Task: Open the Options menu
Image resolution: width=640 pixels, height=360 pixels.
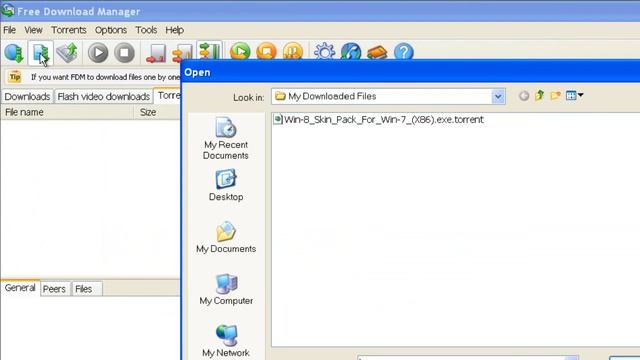Action: click(111, 30)
